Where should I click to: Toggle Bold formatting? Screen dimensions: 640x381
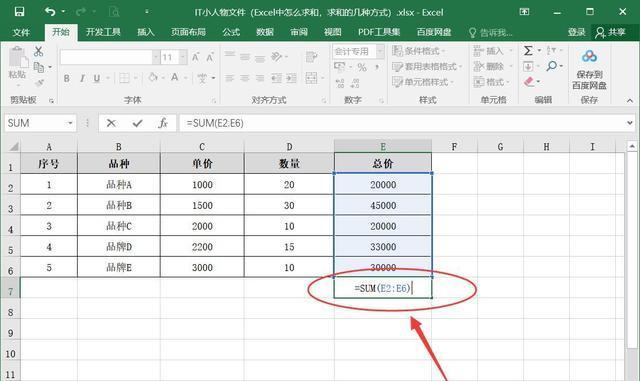pos(67,78)
